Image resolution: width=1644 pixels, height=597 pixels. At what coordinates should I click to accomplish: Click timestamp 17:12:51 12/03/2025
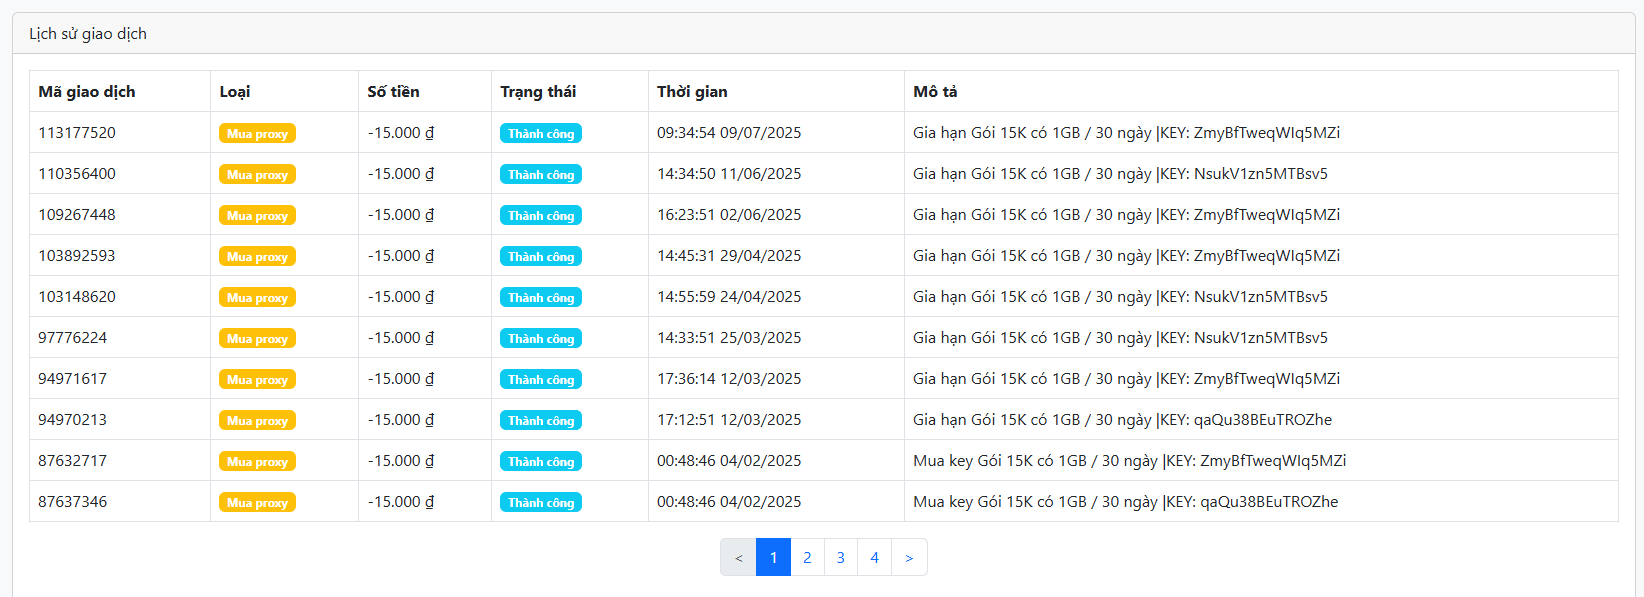[x=729, y=419]
